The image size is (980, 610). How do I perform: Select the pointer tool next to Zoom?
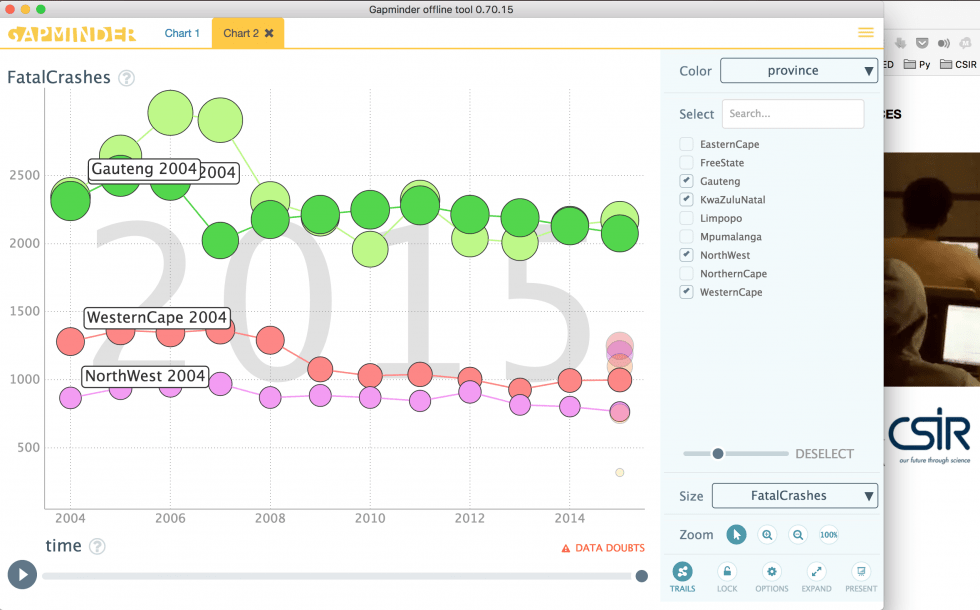(x=737, y=535)
